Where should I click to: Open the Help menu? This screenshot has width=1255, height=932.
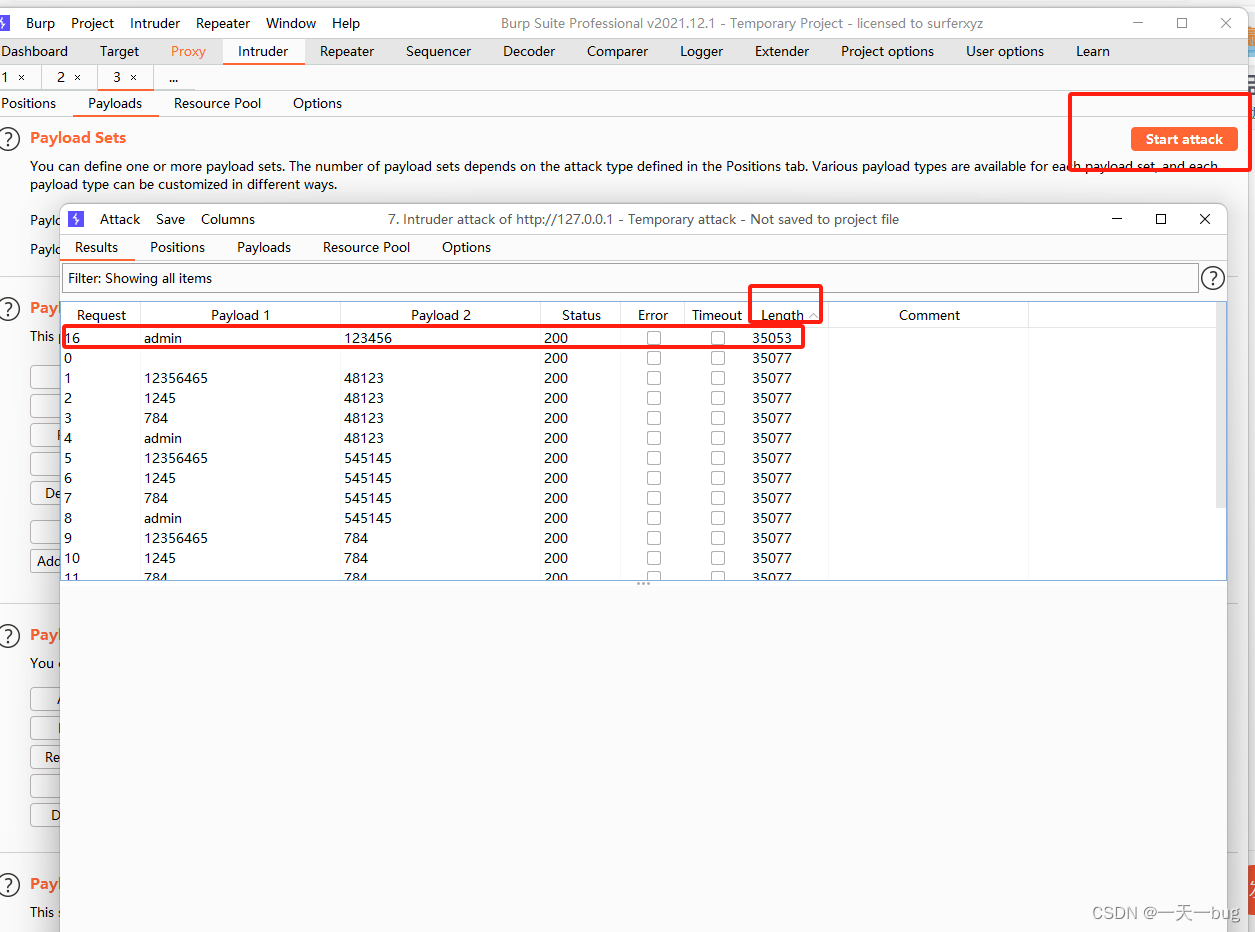346,23
